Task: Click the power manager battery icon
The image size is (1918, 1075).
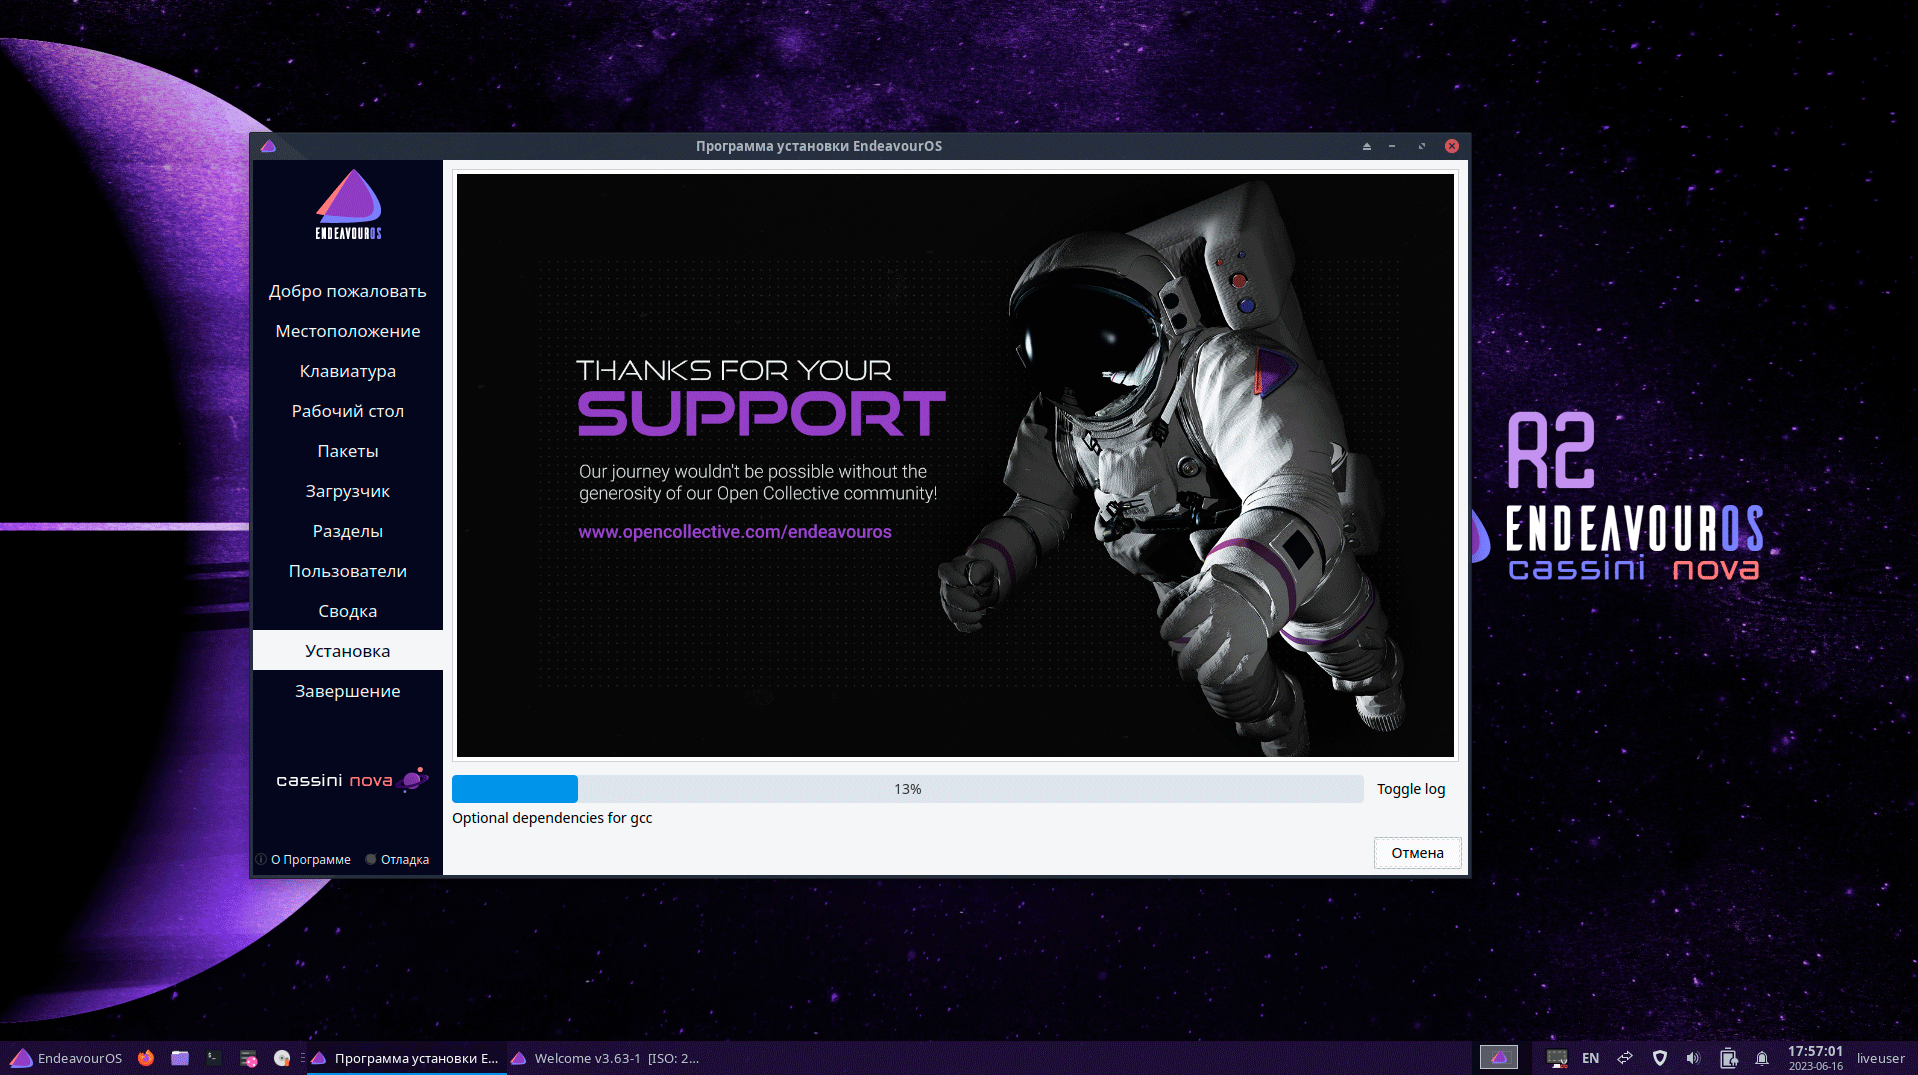Action: click(1728, 1058)
